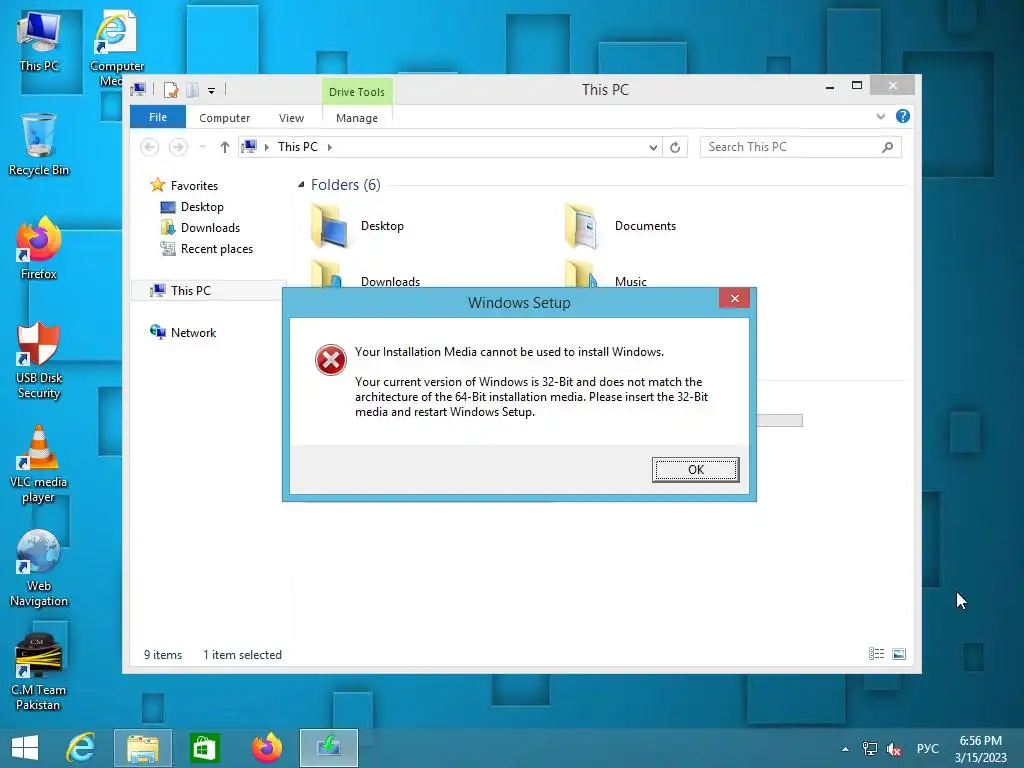
Task: Launch Firefox from the taskbar
Action: pos(266,748)
